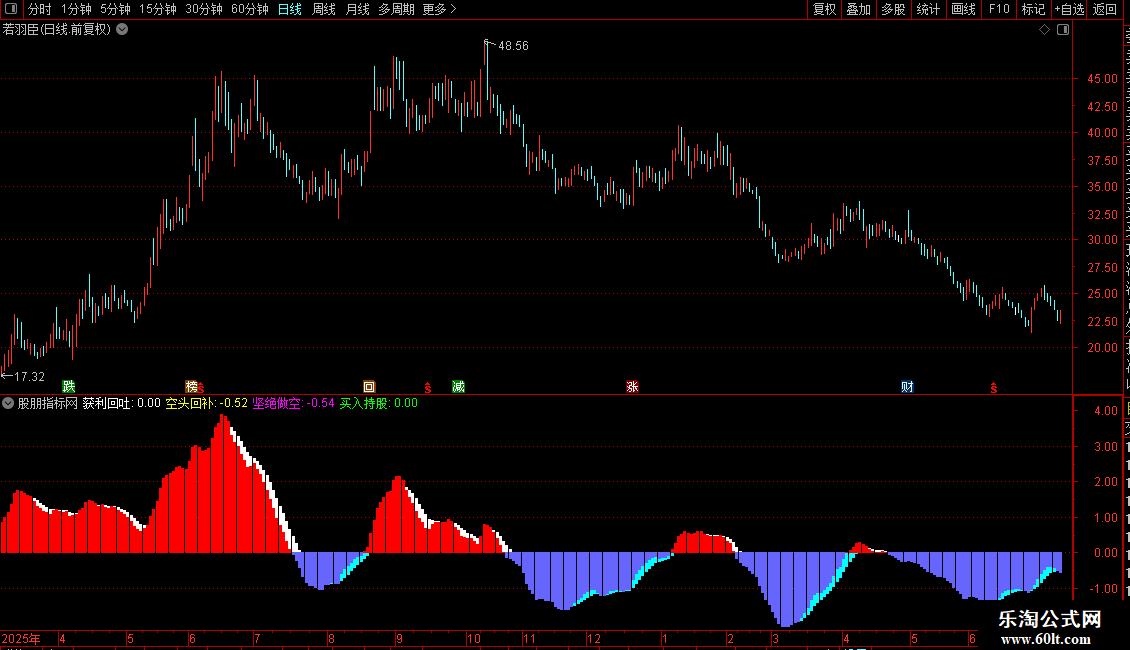Select the 日线 daily chart tab
Viewport: 1130px width, 650px height.
pyautogui.click(x=290, y=9)
